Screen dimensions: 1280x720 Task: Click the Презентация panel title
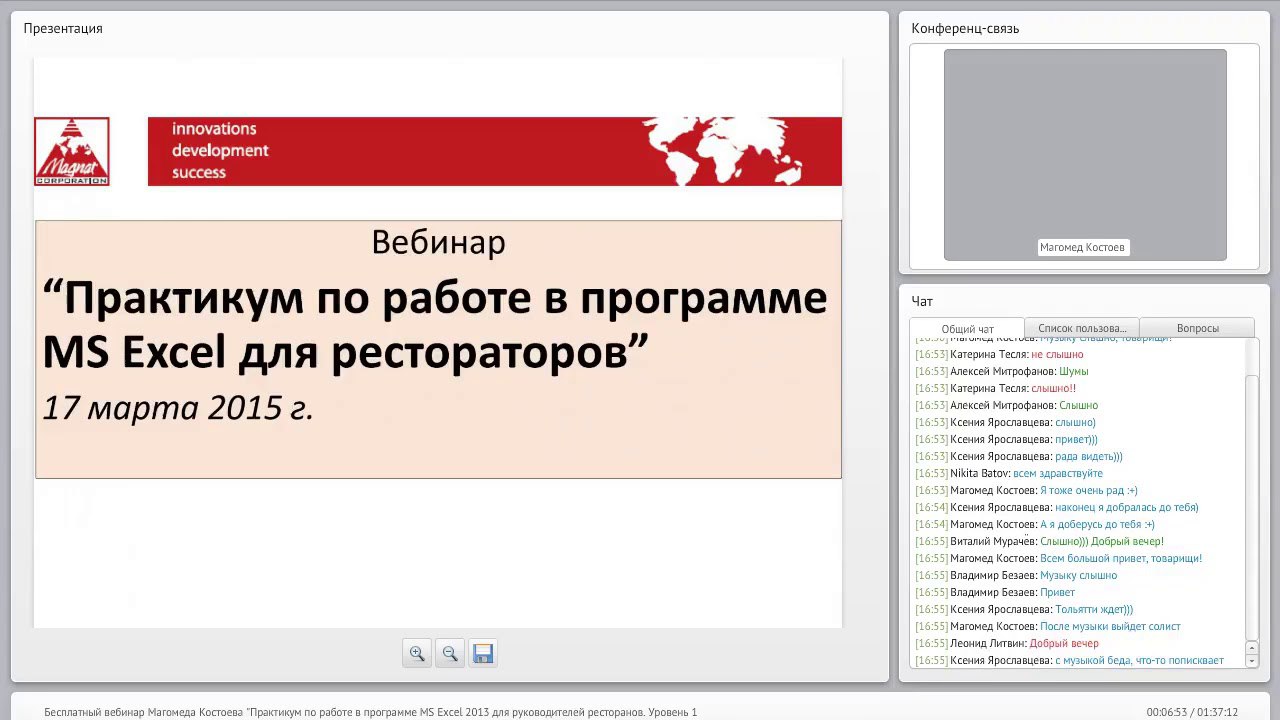click(x=63, y=28)
